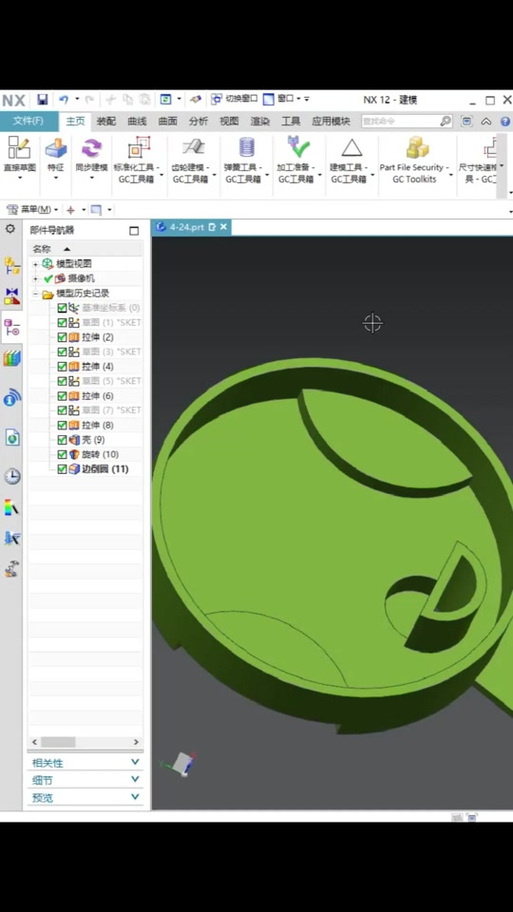The image size is (513, 912).
Task: Switch to the 应用模块 ribbon tab
Action: click(x=331, y=121)
